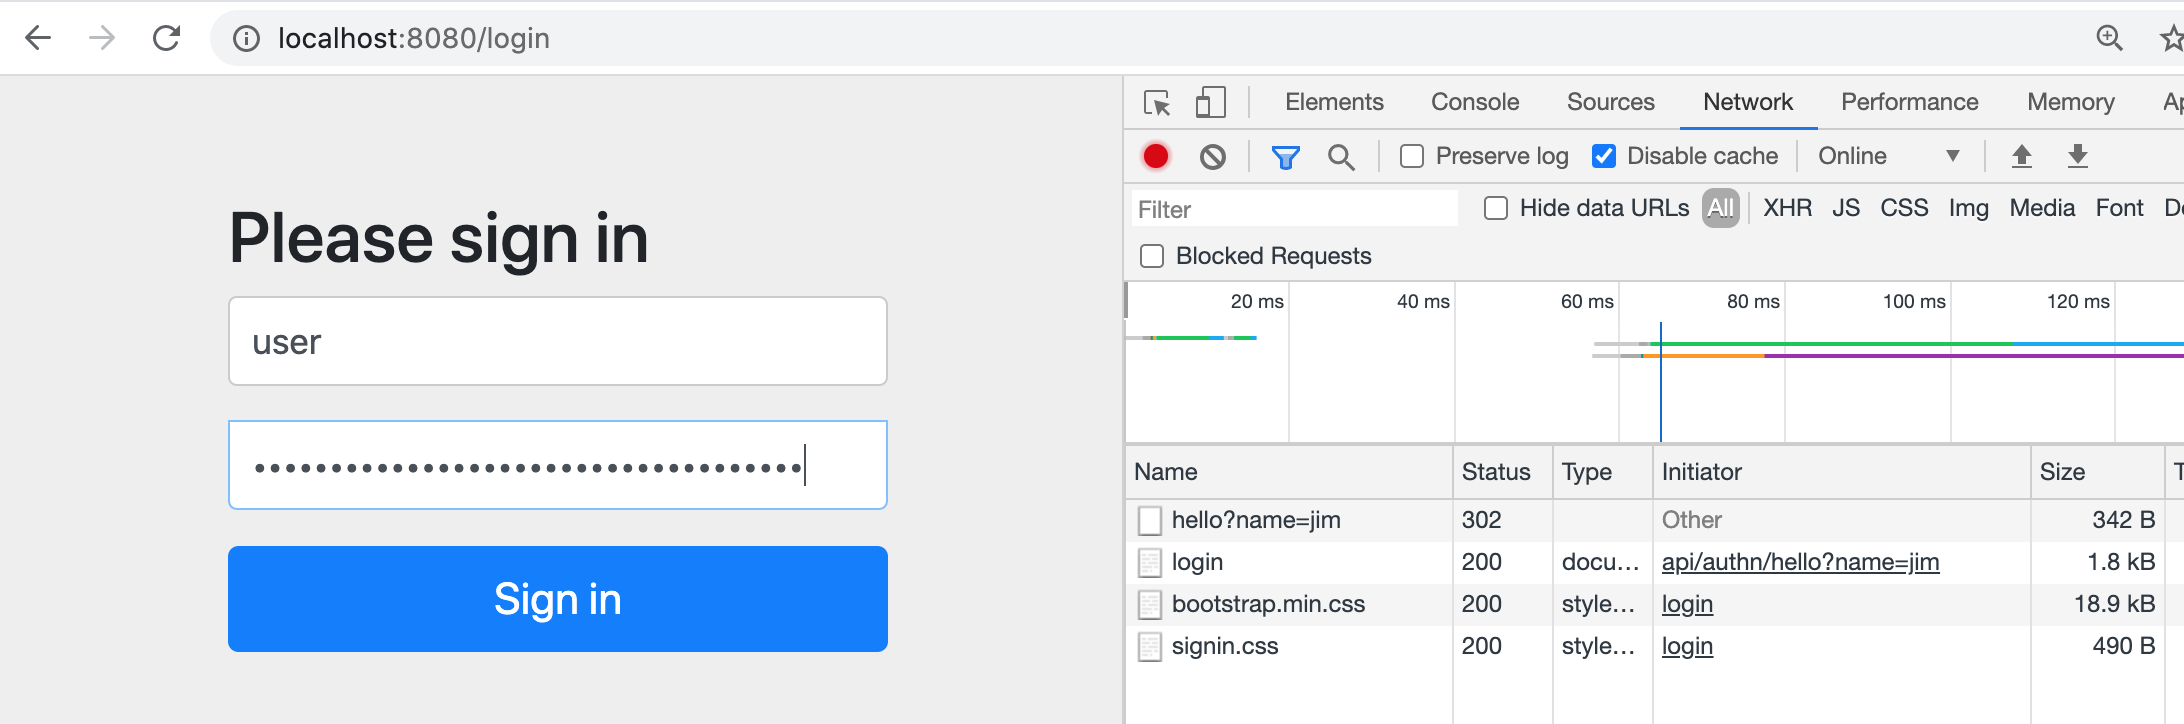This screenshot has height=724, width=2184.
Task: Export HAR file with the download arrow
Action: [2078, 156]
